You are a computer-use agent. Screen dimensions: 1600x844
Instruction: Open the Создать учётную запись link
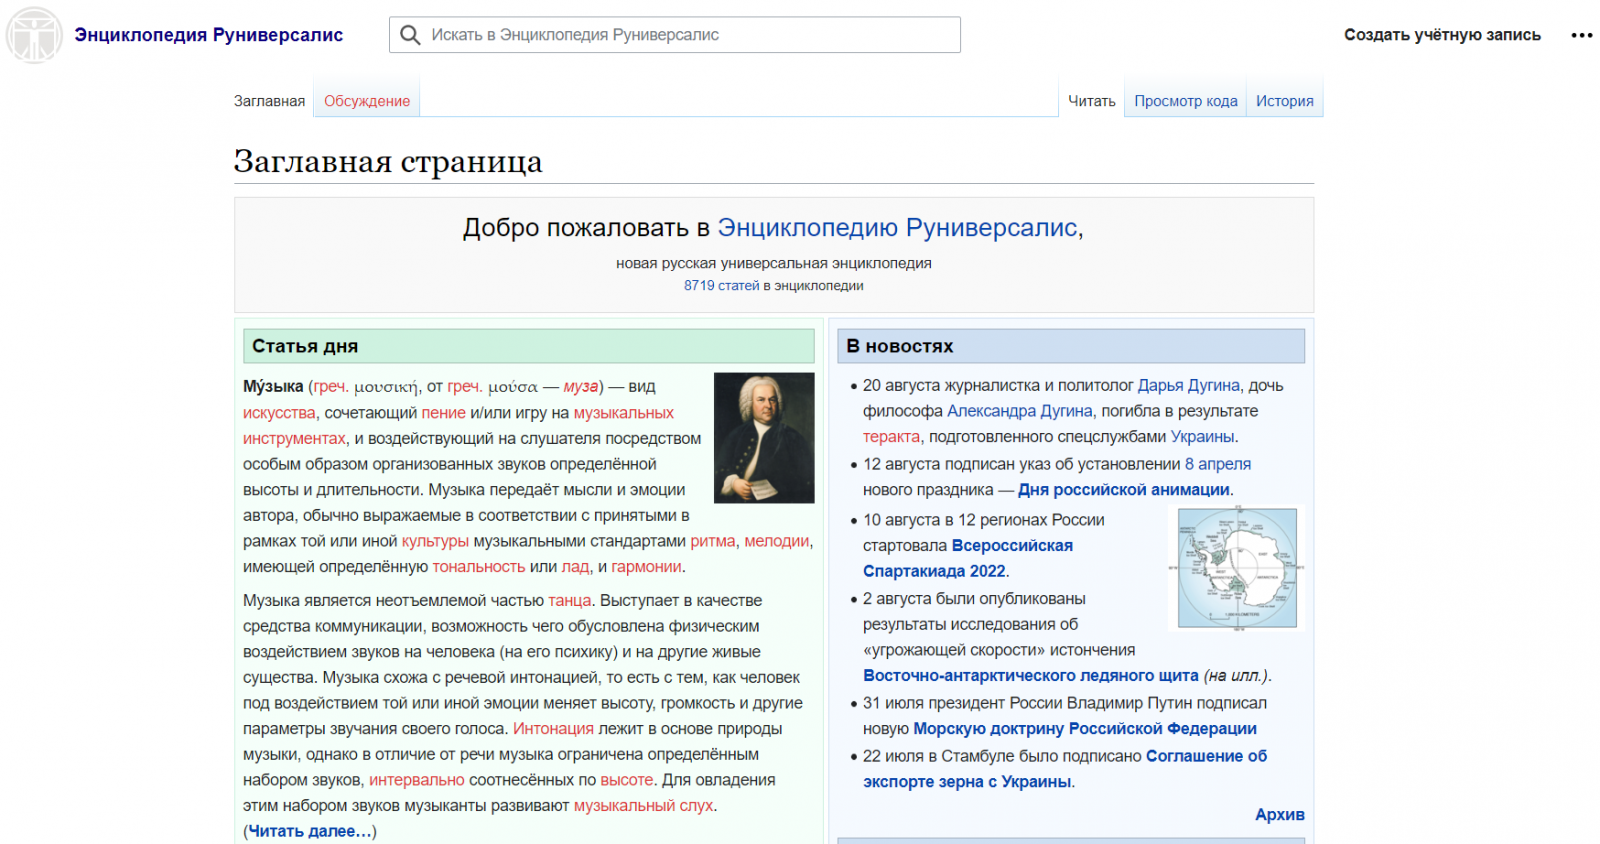1442,35
